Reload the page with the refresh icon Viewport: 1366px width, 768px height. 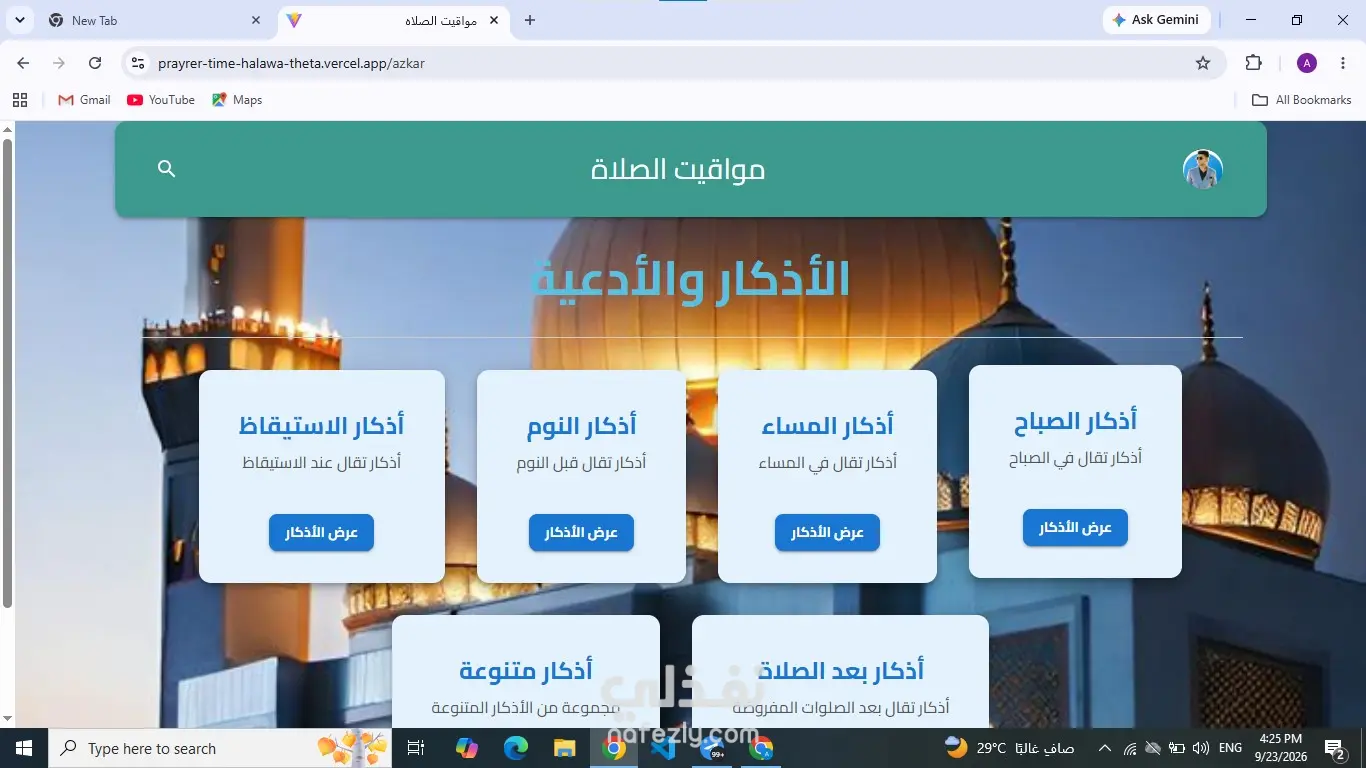tap(95, 63)
